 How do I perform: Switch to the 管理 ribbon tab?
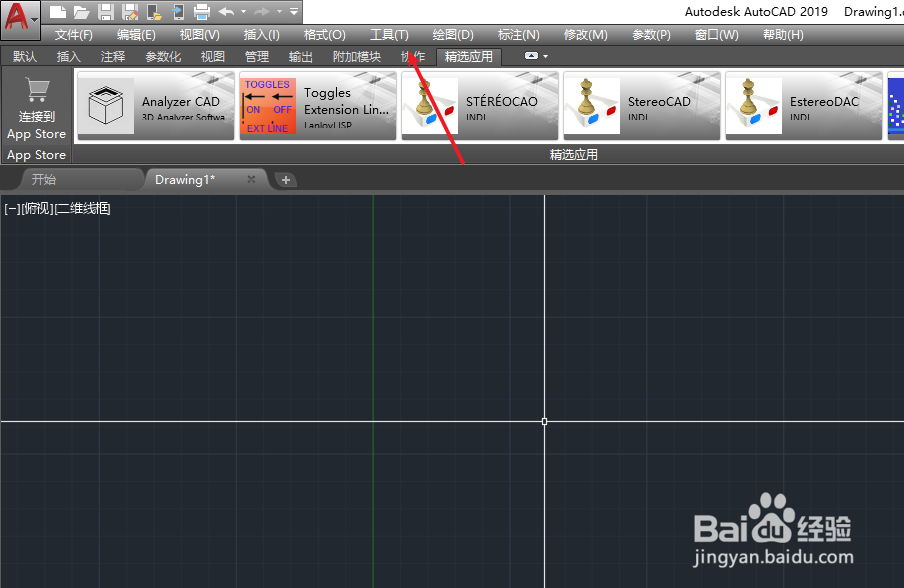257,56
